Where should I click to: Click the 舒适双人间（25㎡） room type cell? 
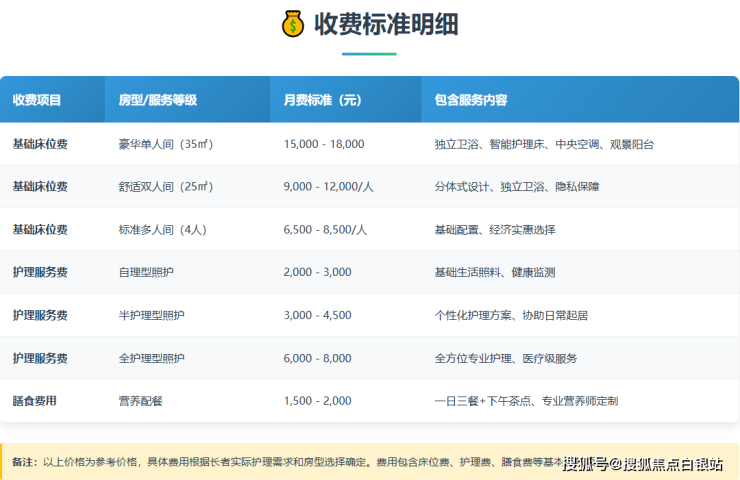coord(165,187)
